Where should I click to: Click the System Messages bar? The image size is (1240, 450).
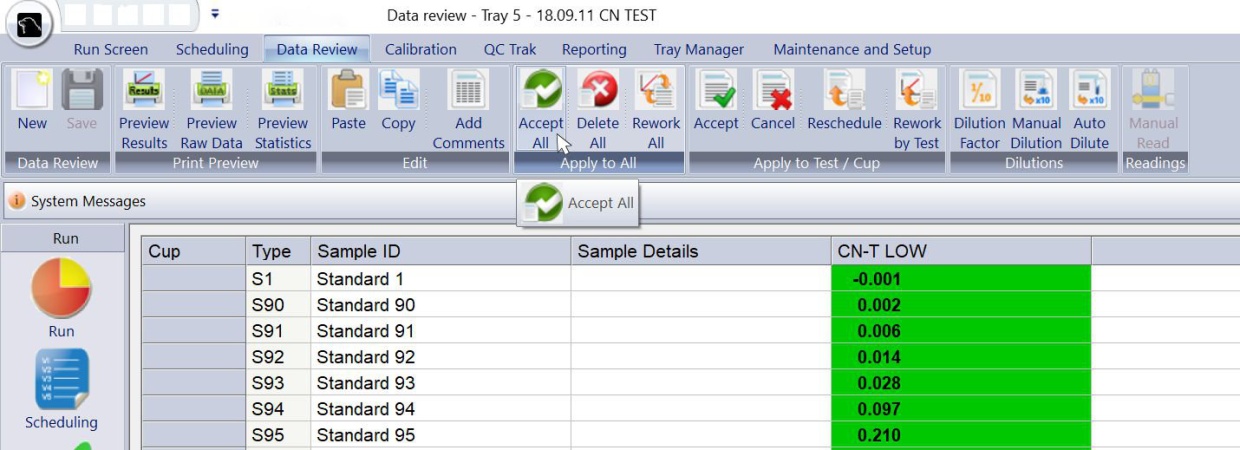88,201
